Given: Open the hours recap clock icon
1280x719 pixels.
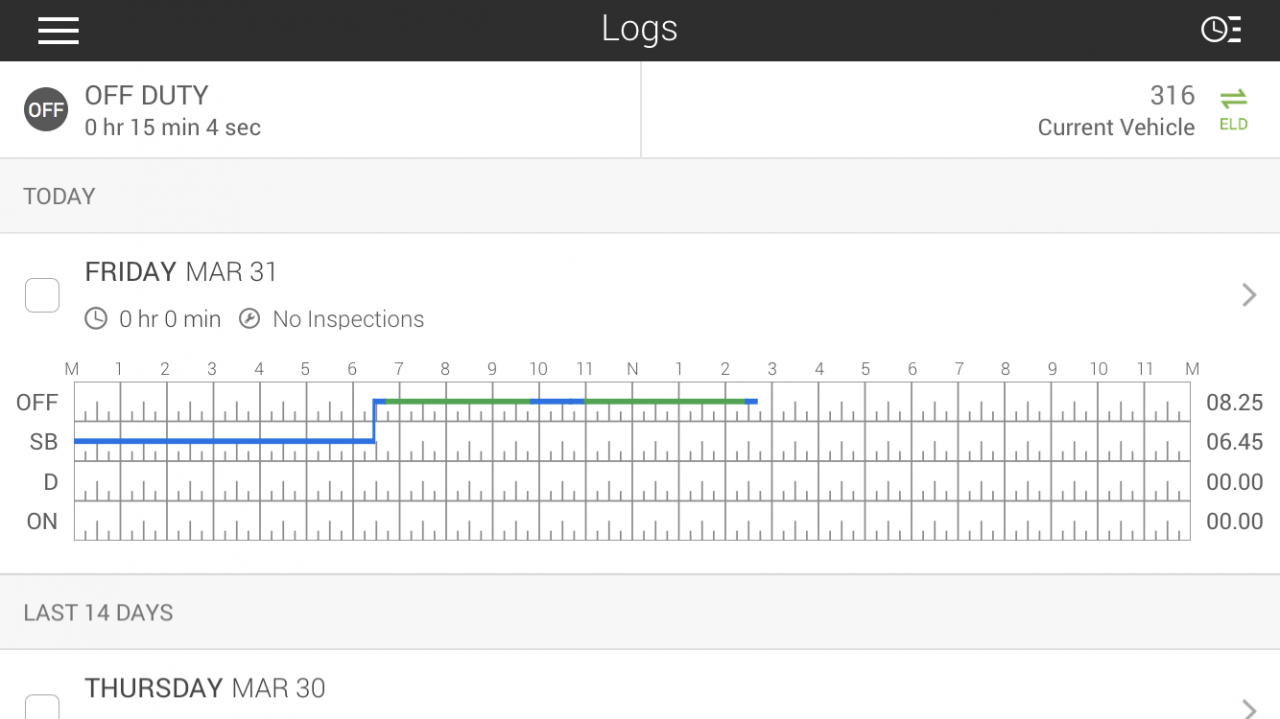Looking at the screenshot, I should pos(1221,30).
